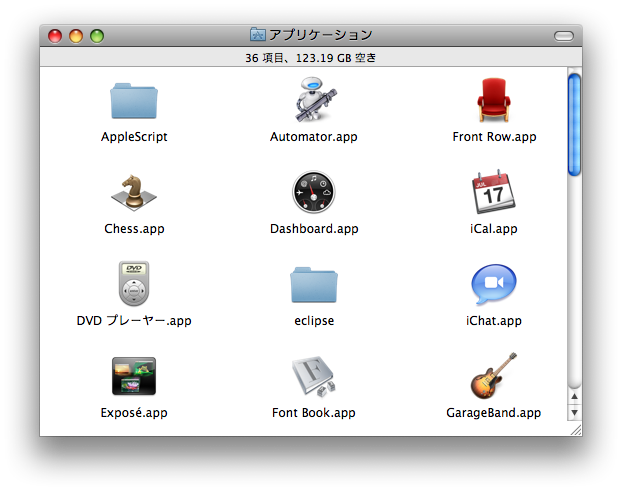Screen dimensions: 622x491
Task: Select the DVD Player remote icon
Action: click(x=134, y=283)
